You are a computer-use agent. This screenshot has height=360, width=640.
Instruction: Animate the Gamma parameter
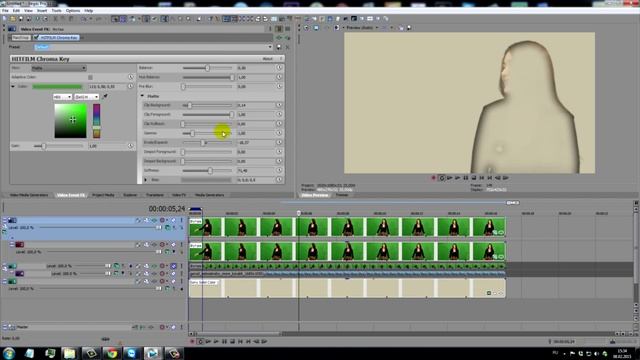(280, 133)
